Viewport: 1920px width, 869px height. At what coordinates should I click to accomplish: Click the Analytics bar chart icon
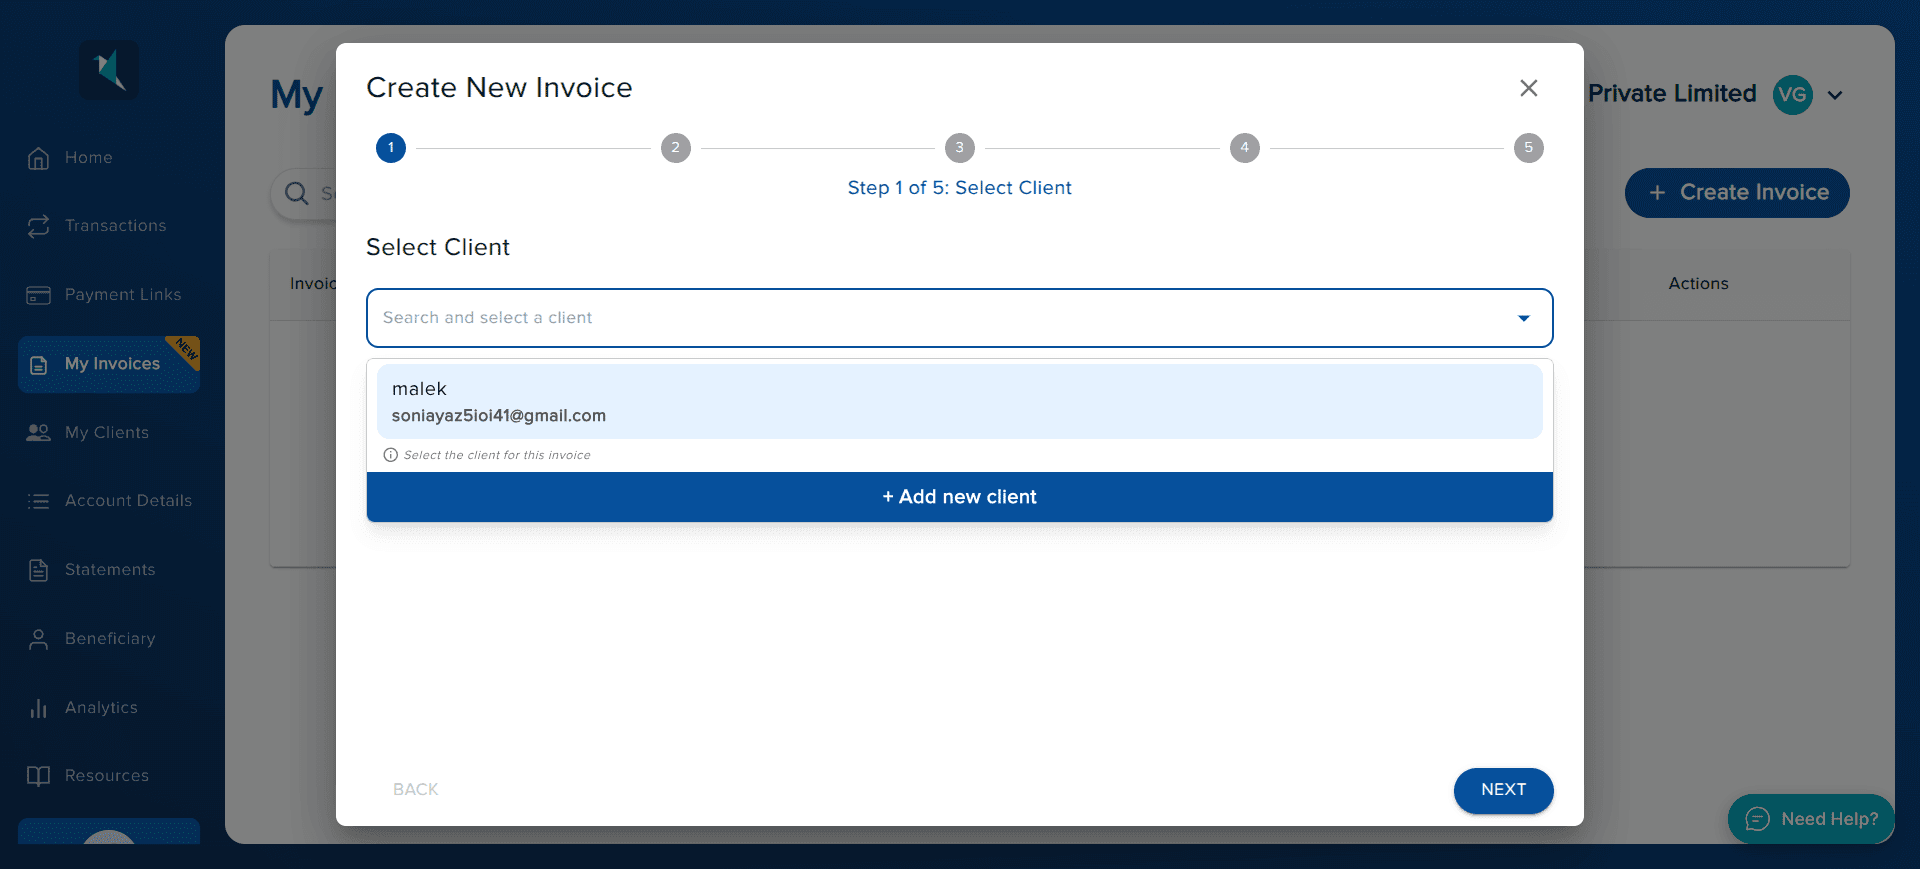(38, 708)
